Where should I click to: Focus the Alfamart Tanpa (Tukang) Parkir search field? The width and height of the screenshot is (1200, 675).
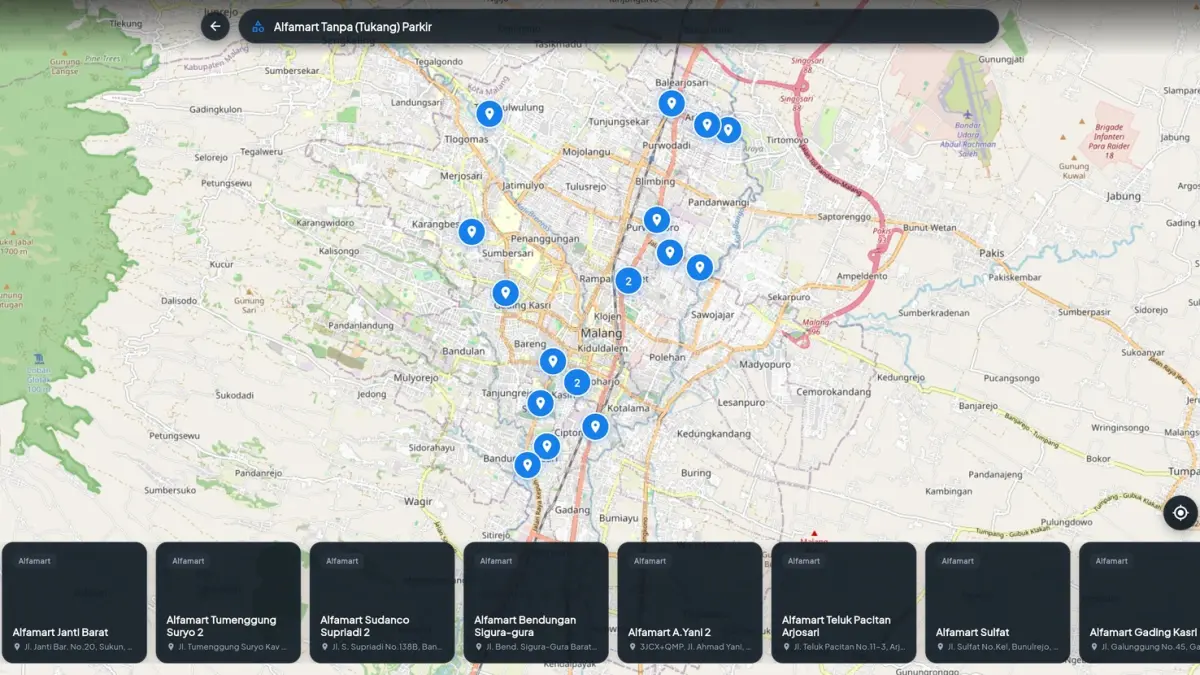[x=618, y=26]
